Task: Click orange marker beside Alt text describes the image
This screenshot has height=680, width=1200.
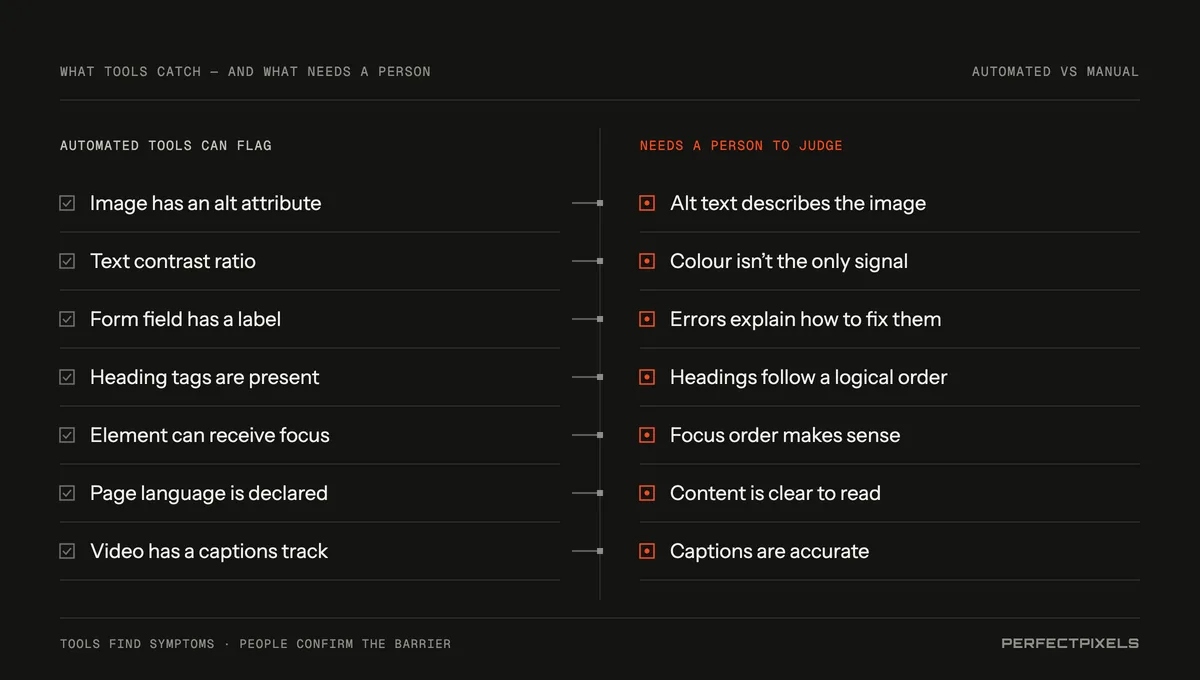Action: coord(647,203)
